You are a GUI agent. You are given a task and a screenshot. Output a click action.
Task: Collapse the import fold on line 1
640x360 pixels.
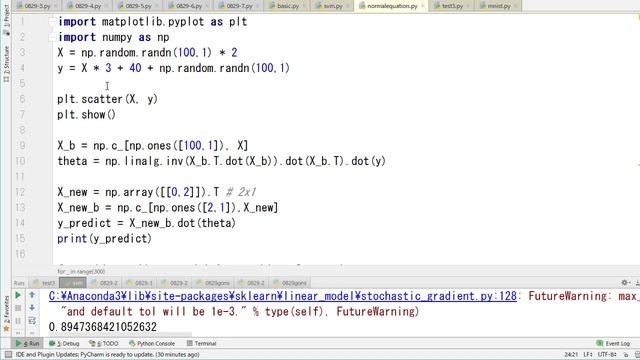coord(52,22)
